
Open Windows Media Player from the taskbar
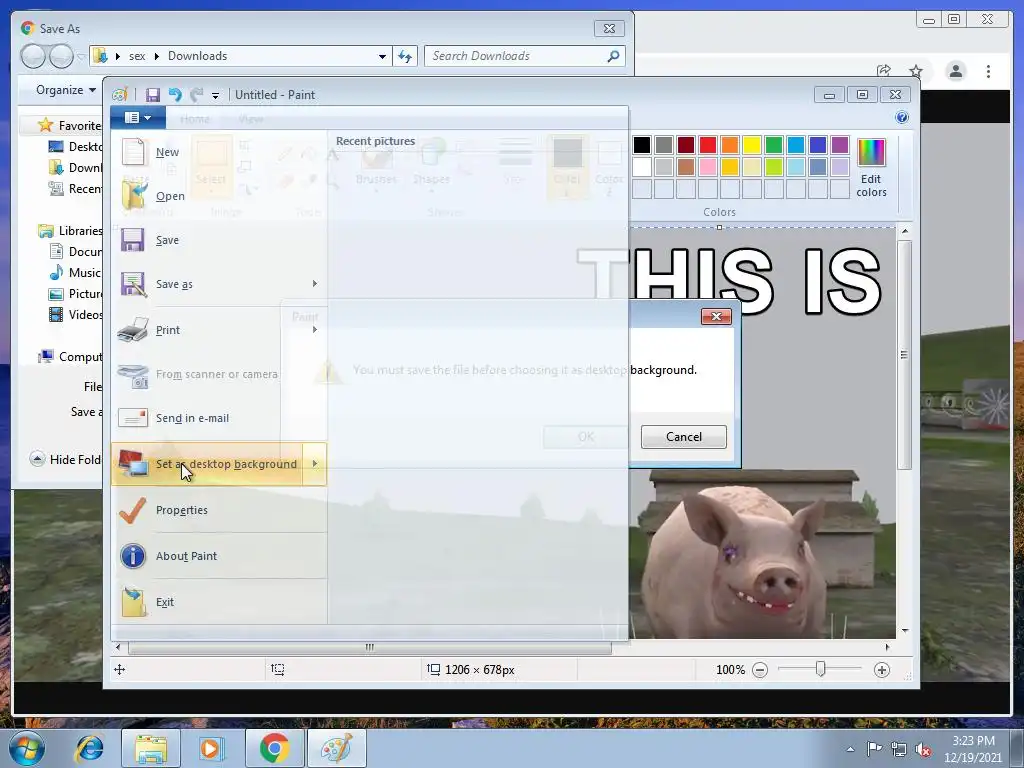[x=212, y=748]
